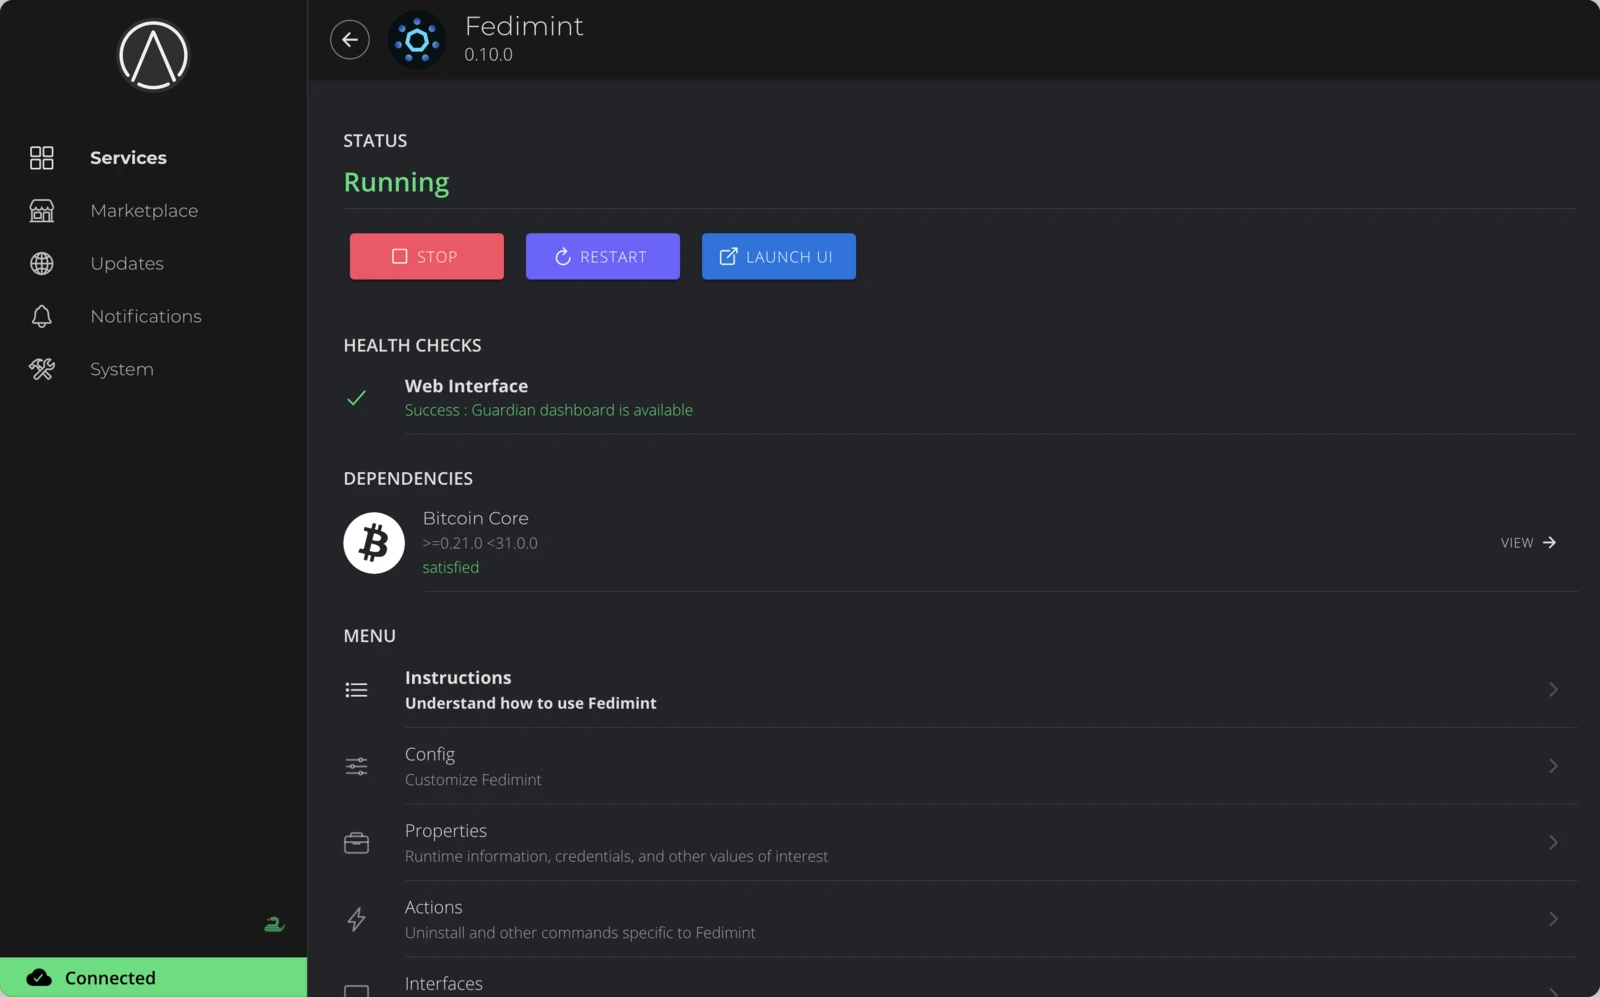1600x997 pixels.
Task: Click the Fedimint service logo
Action: [x=417, y=40]
